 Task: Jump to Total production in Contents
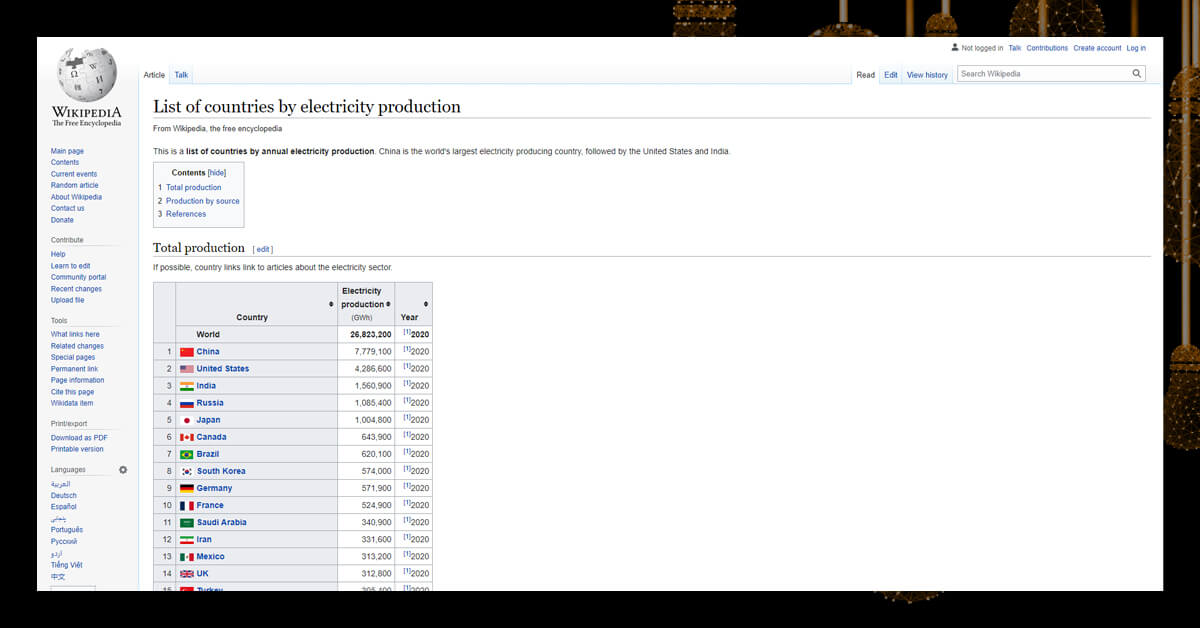click(194, 188)
